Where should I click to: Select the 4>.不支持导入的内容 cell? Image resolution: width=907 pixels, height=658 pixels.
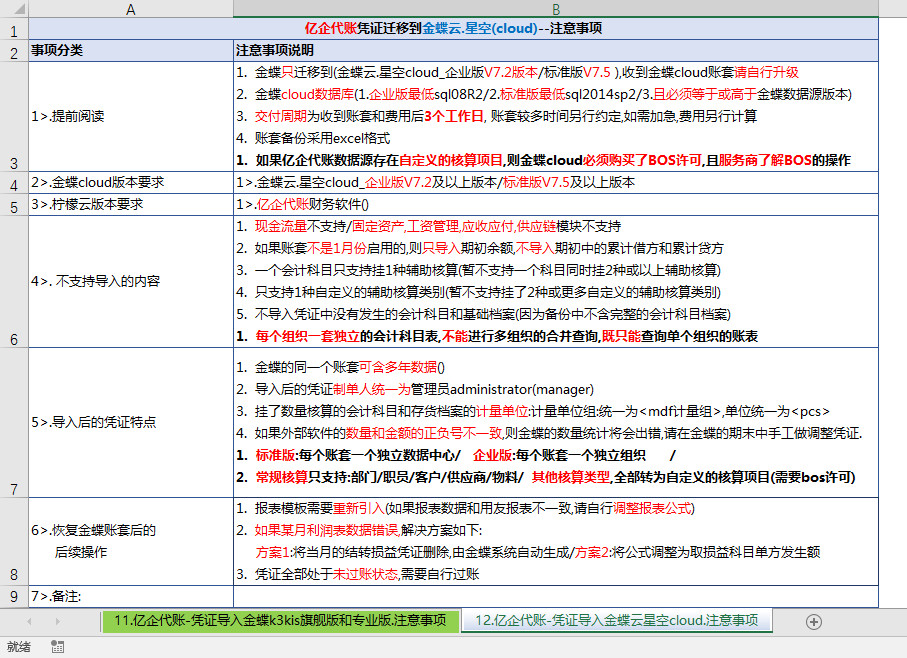130,281
